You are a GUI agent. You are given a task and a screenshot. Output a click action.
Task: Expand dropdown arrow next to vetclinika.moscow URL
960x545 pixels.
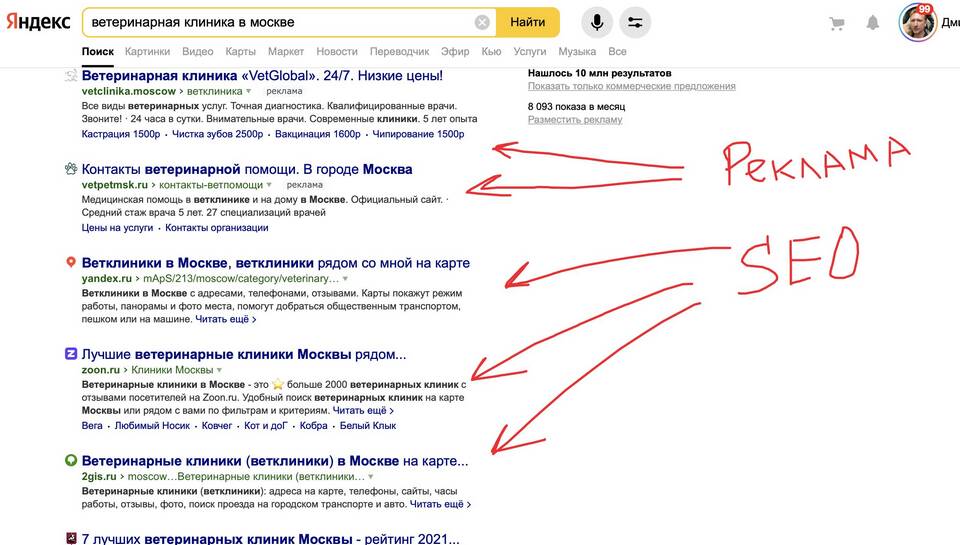[249, 92]
